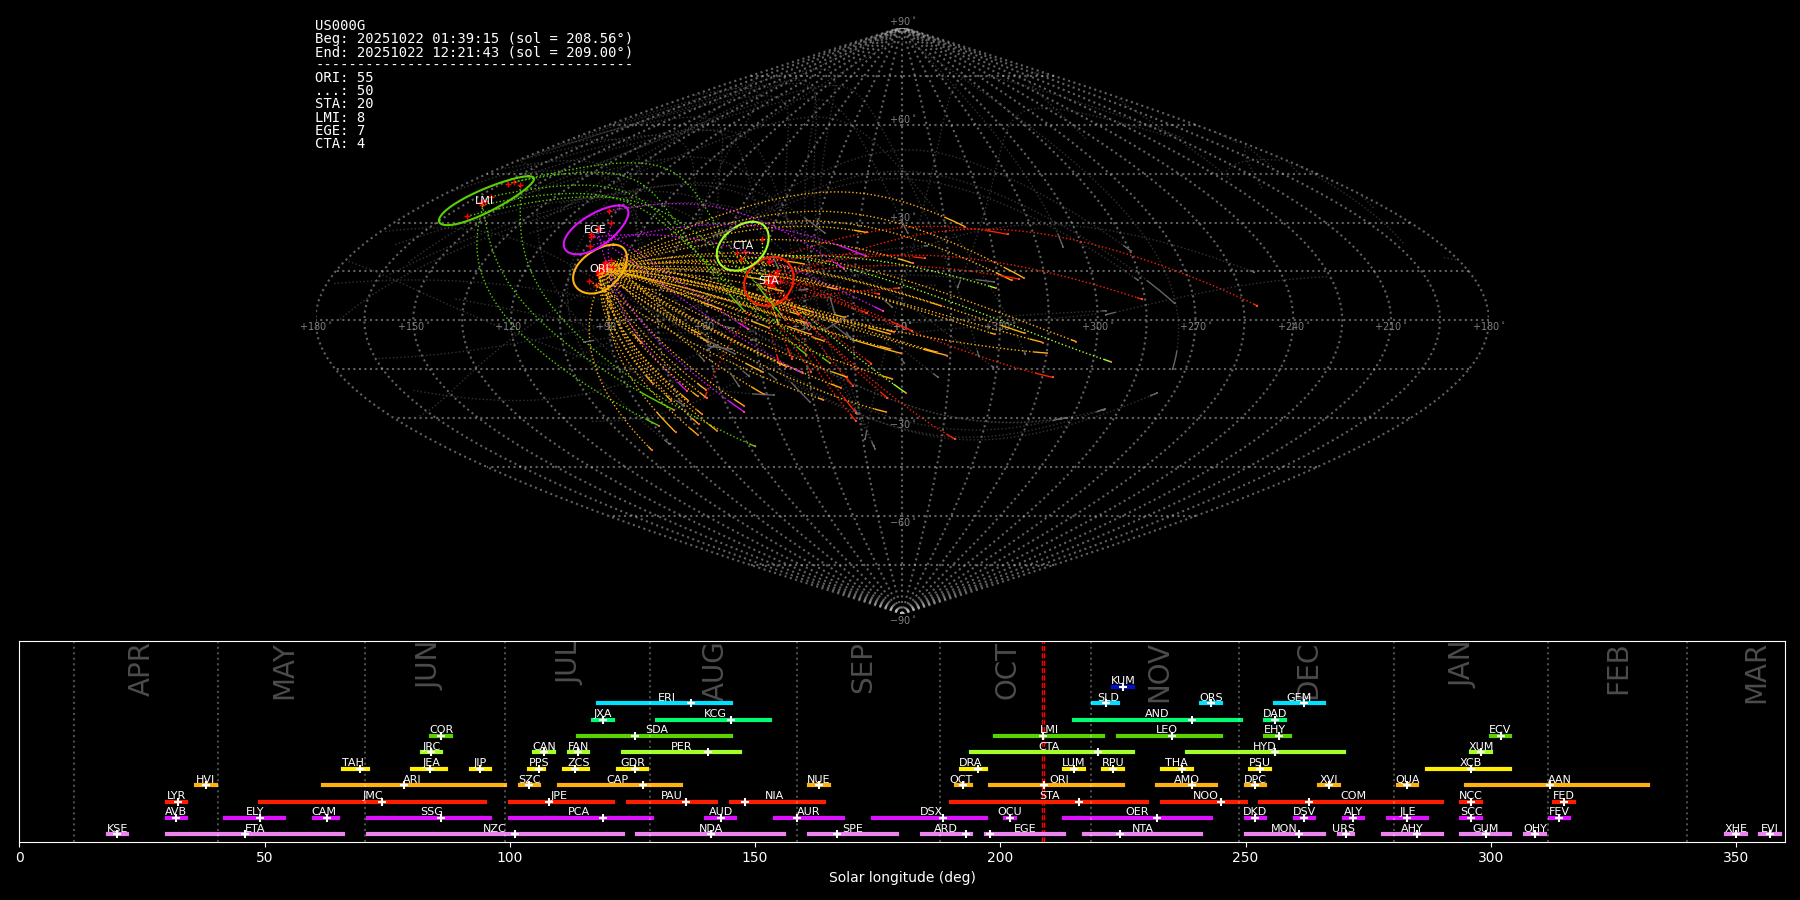Image resolution: width=1800 pixels, height=900 pixels.
Task: Select the ORI radiant label on sky map
Action: click(x=599, y=269)
